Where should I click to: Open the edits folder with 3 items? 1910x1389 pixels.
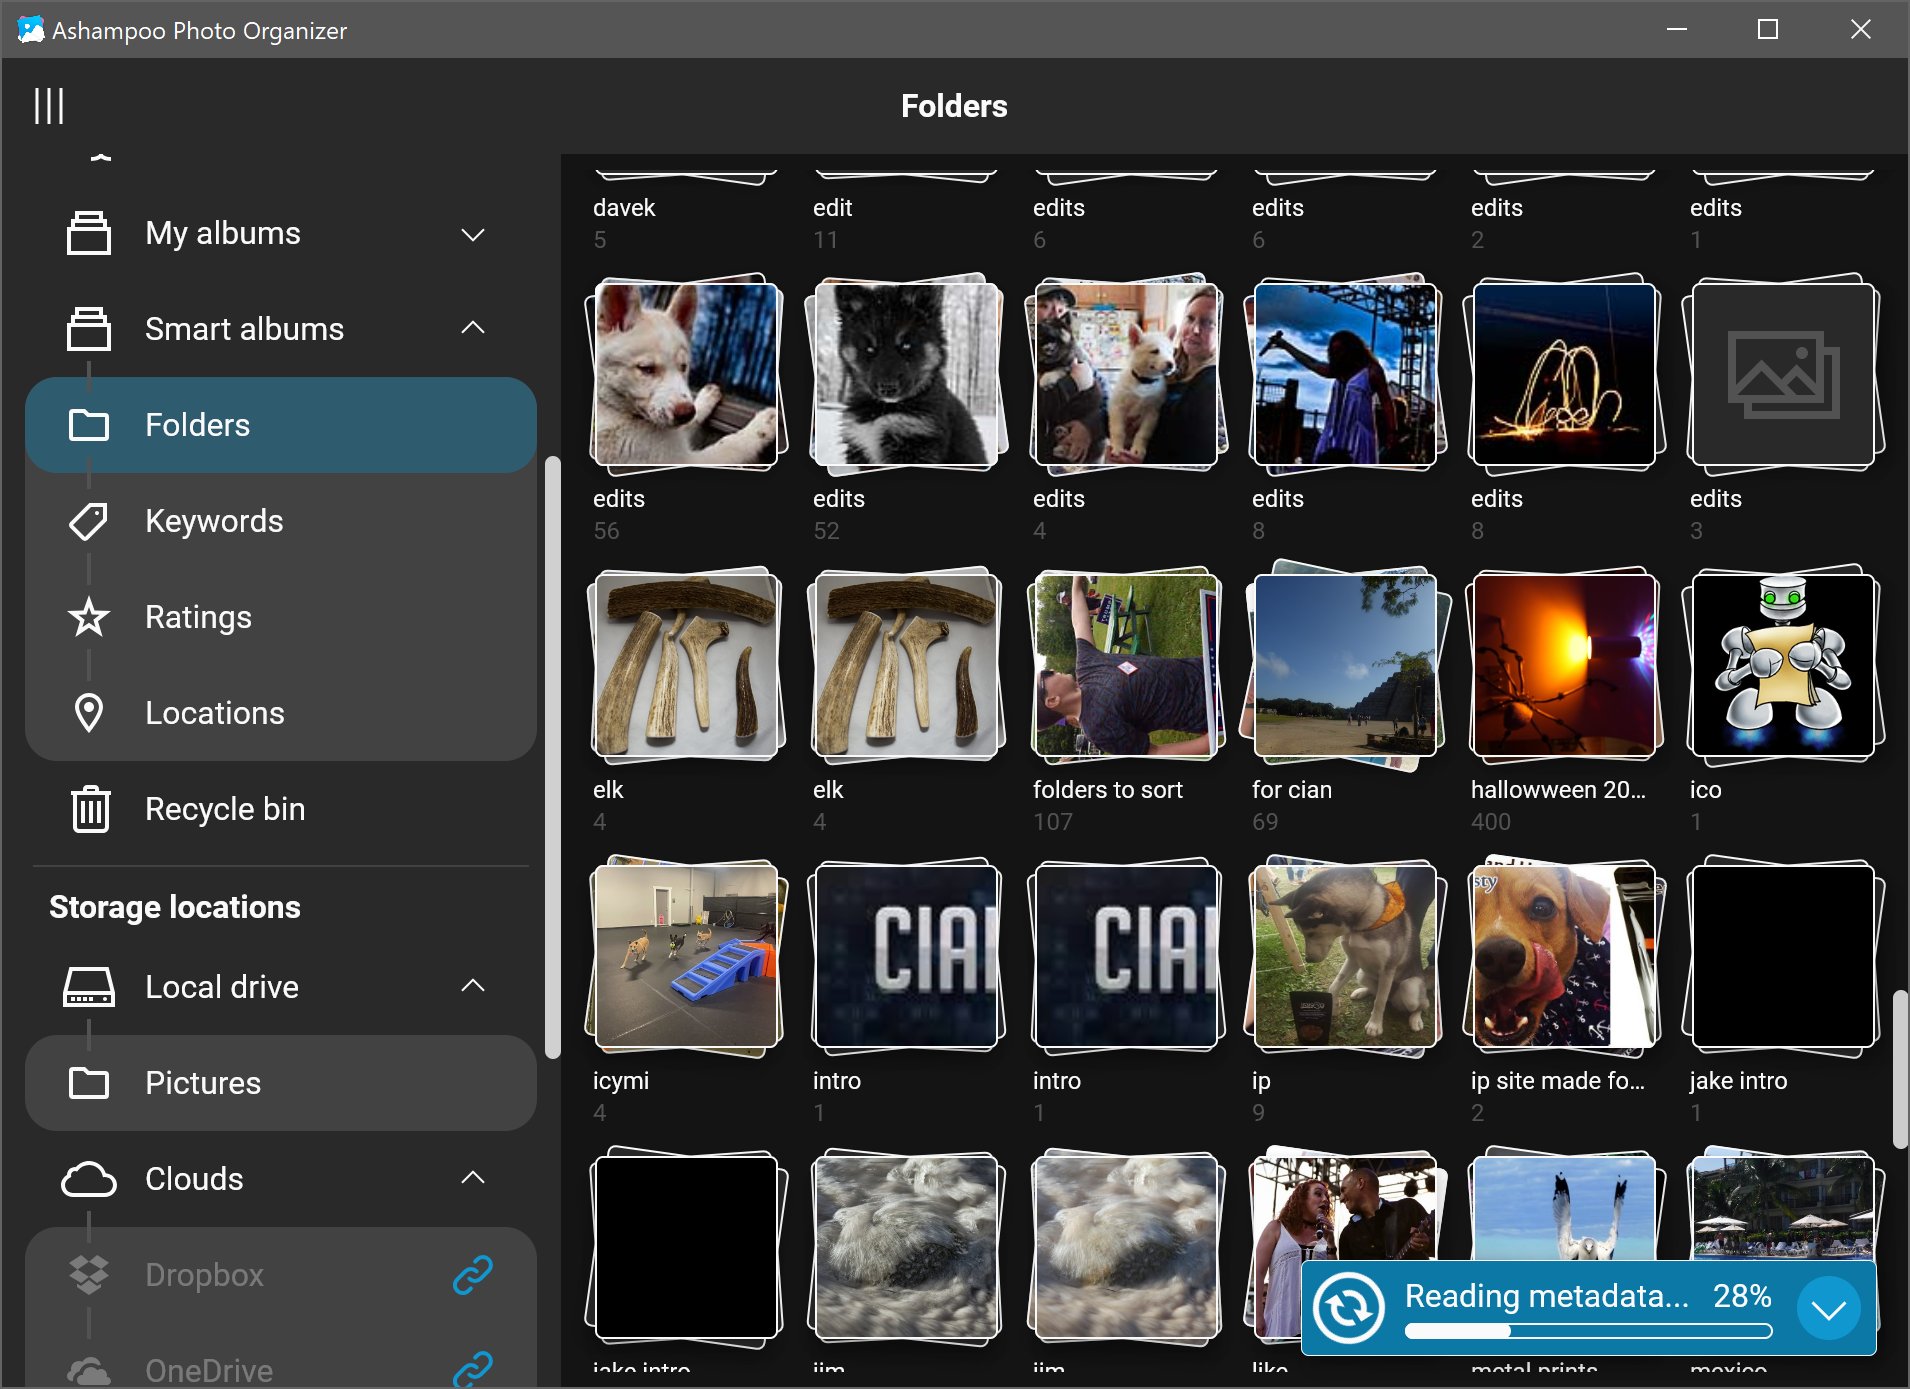coord(1783,374)
